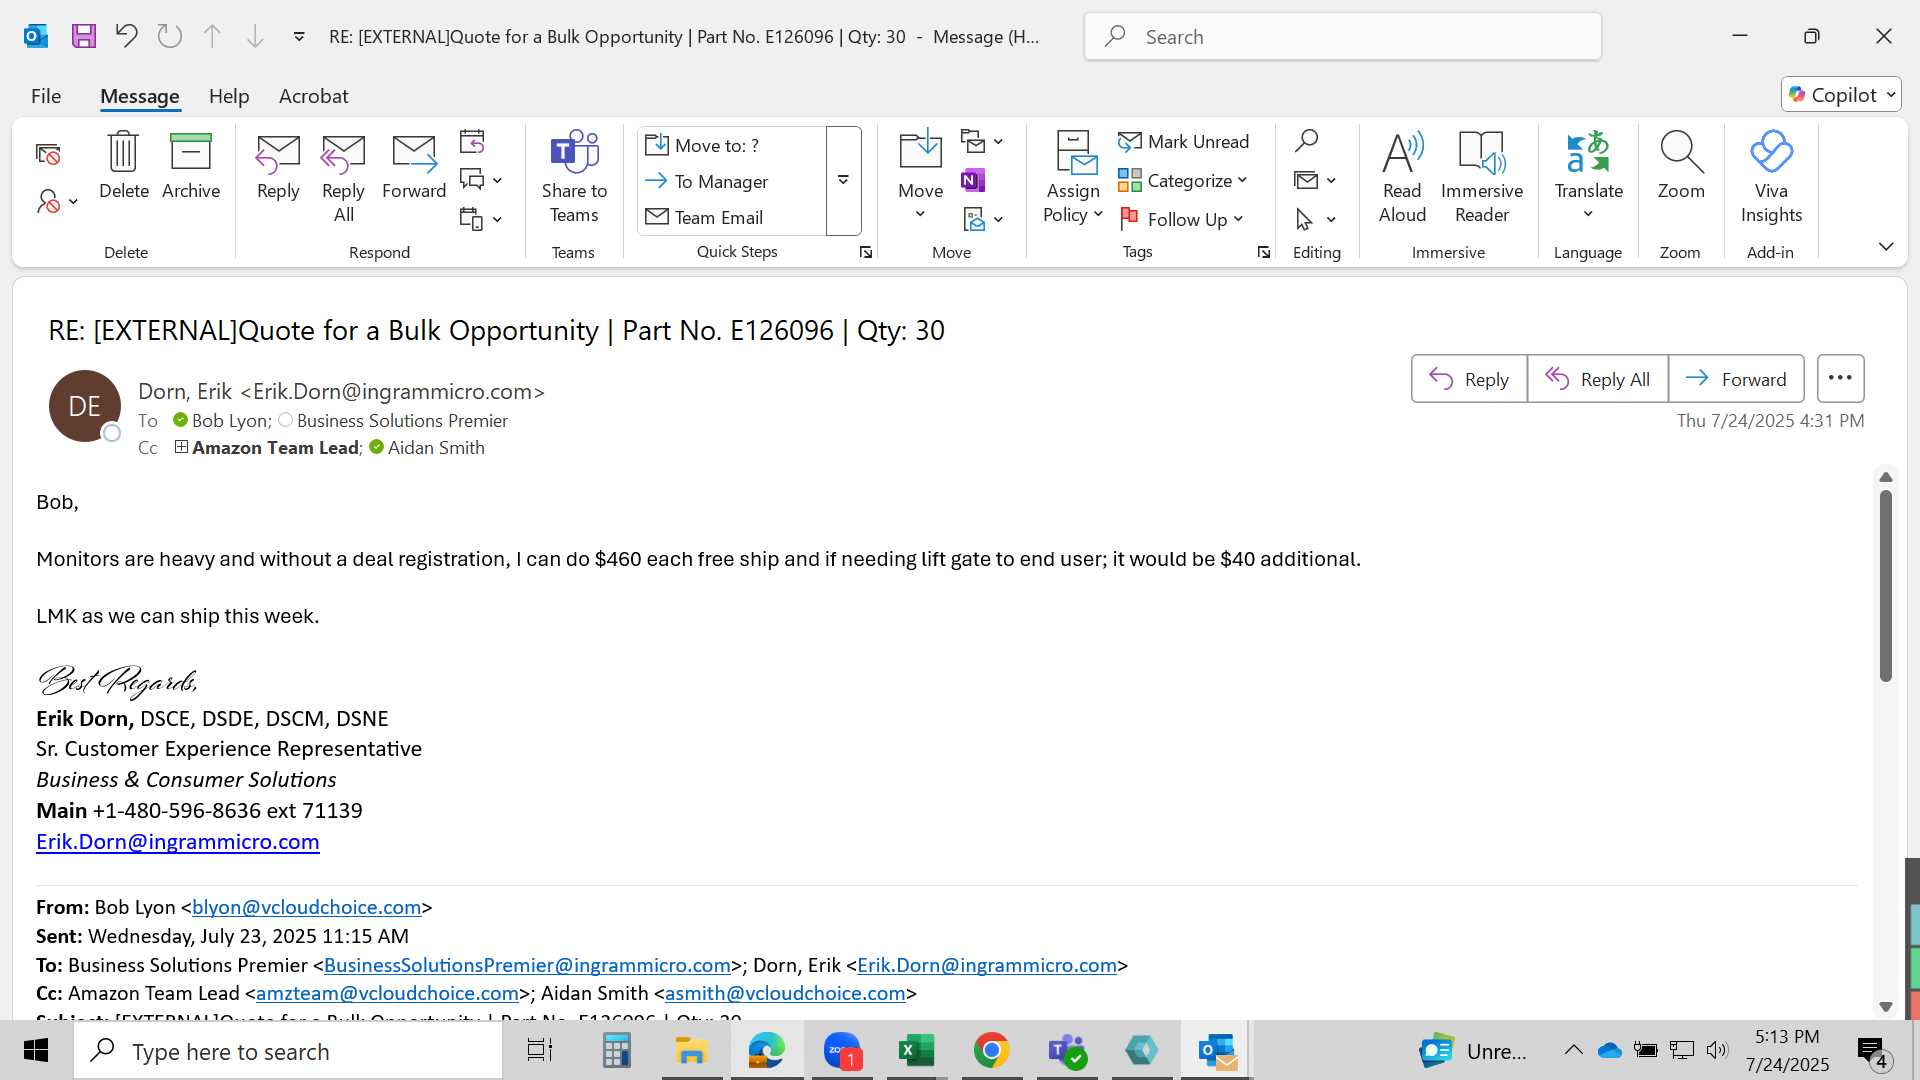Undo the last action

[x=126, y=37]
